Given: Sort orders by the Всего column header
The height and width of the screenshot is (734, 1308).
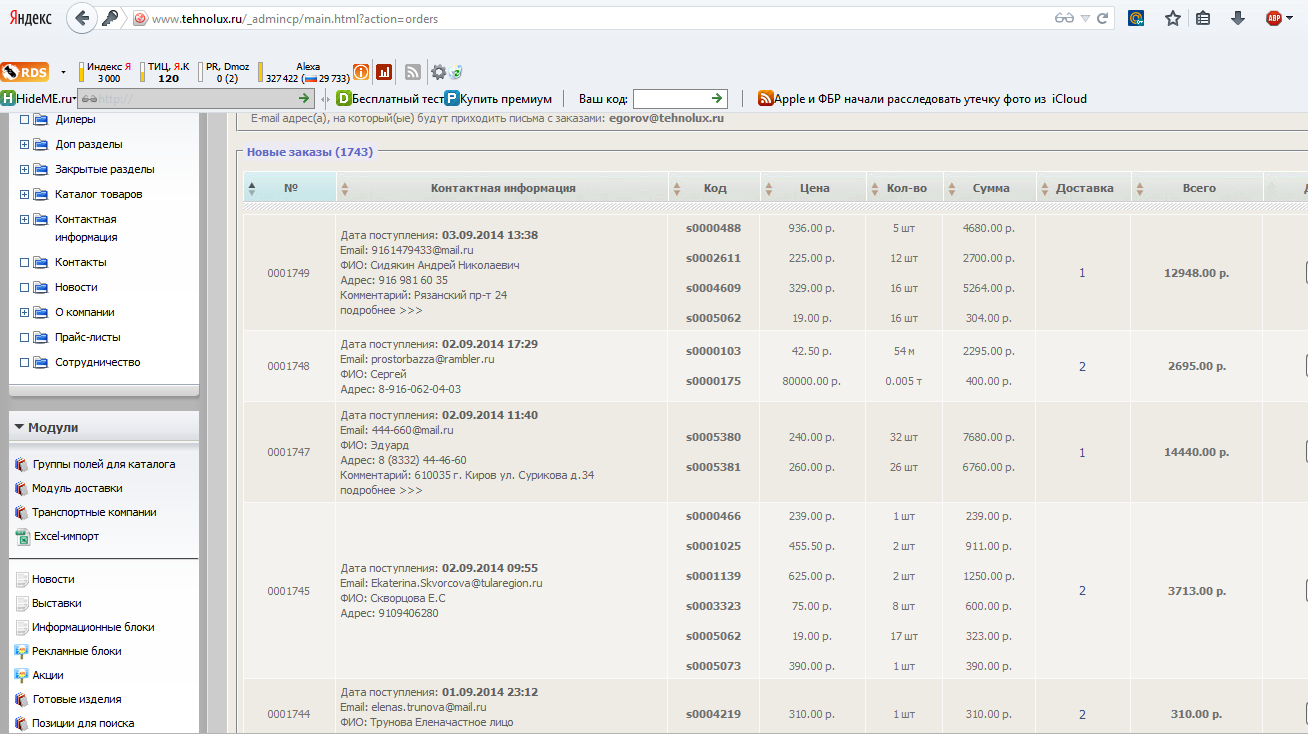Looking at the screenshot, I should 1199,188.
